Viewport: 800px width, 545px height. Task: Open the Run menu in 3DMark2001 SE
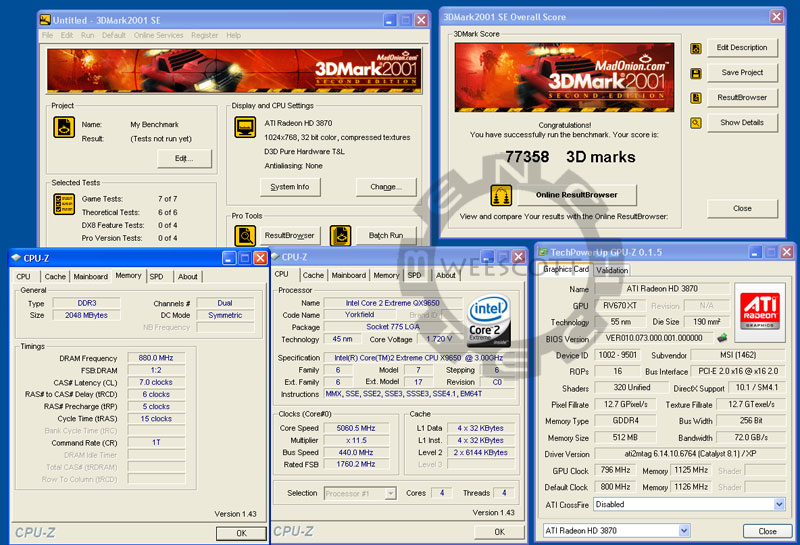click(87, 35)
